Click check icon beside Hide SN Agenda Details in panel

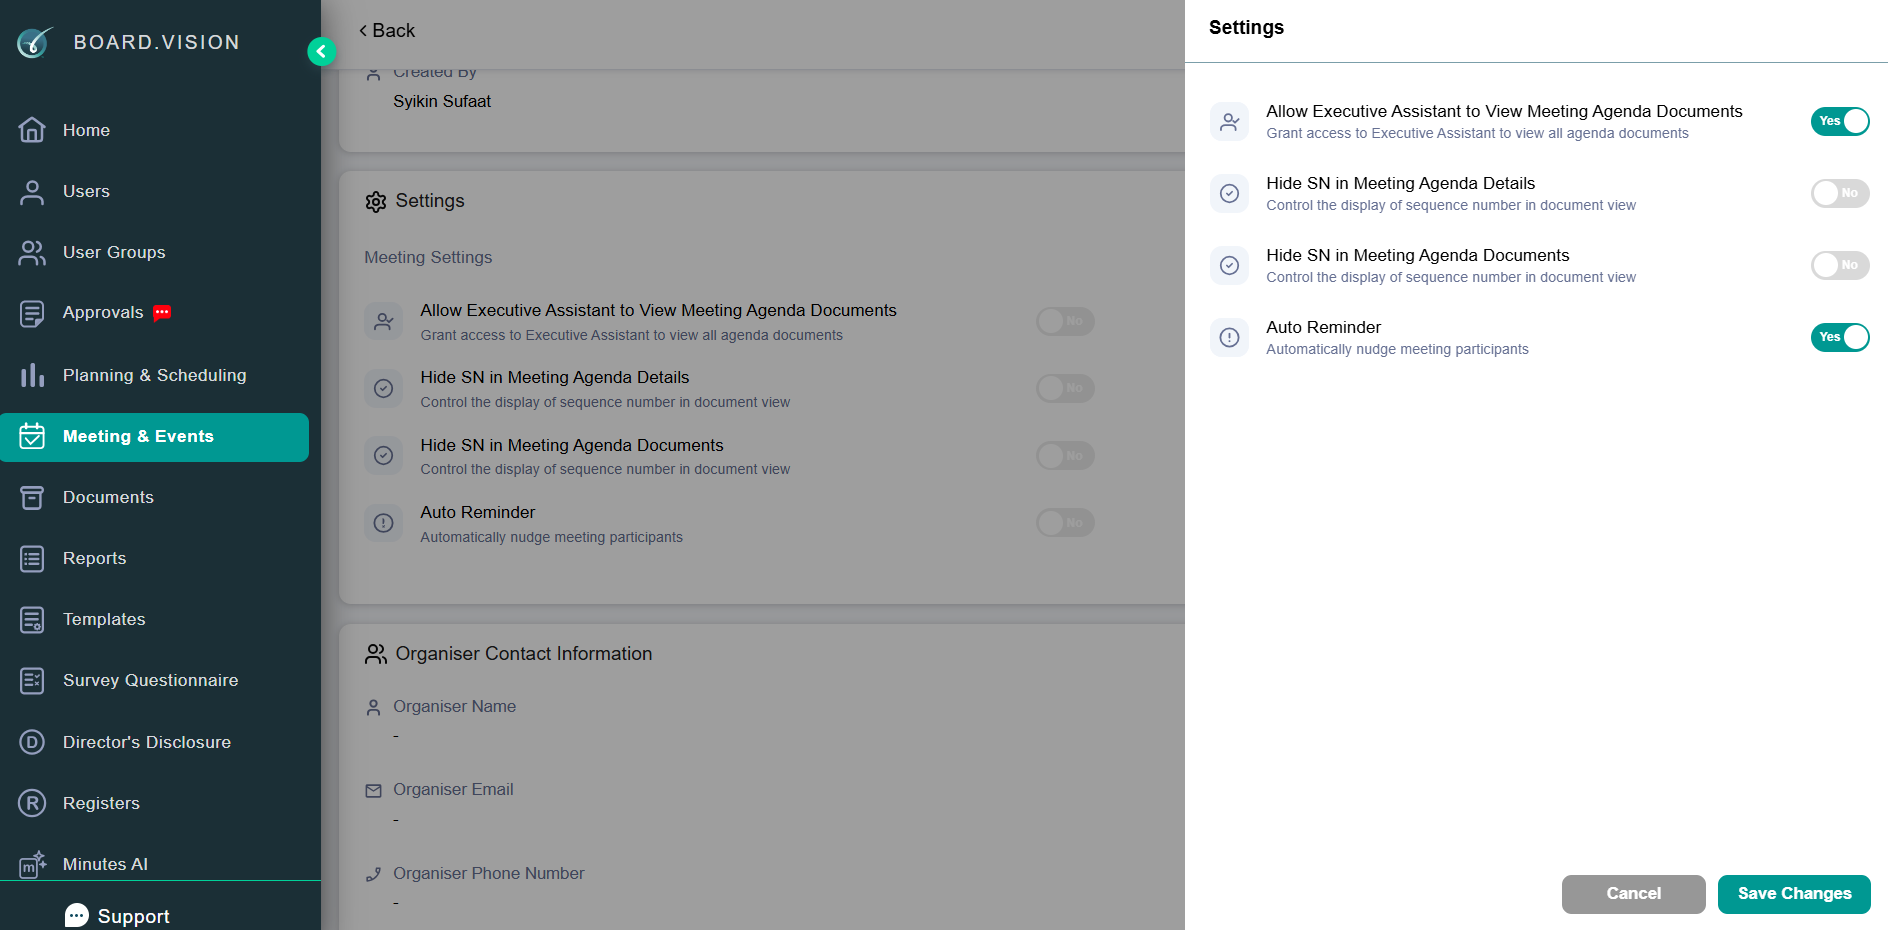pos(1230,194)
